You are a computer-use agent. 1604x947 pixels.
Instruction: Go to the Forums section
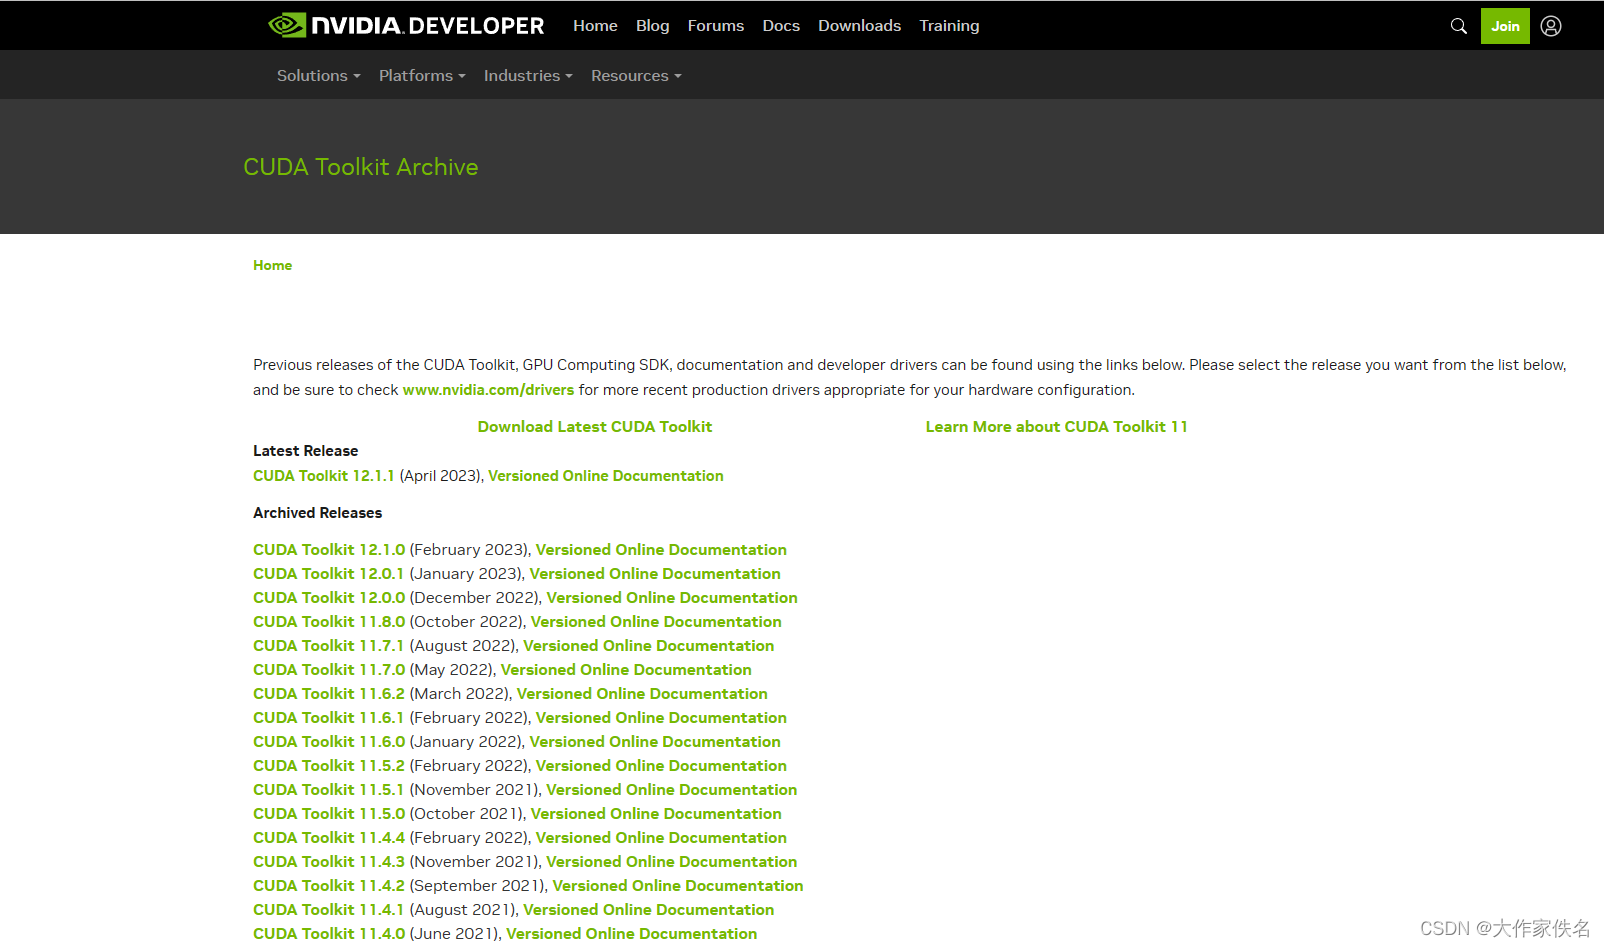(715, 25)
